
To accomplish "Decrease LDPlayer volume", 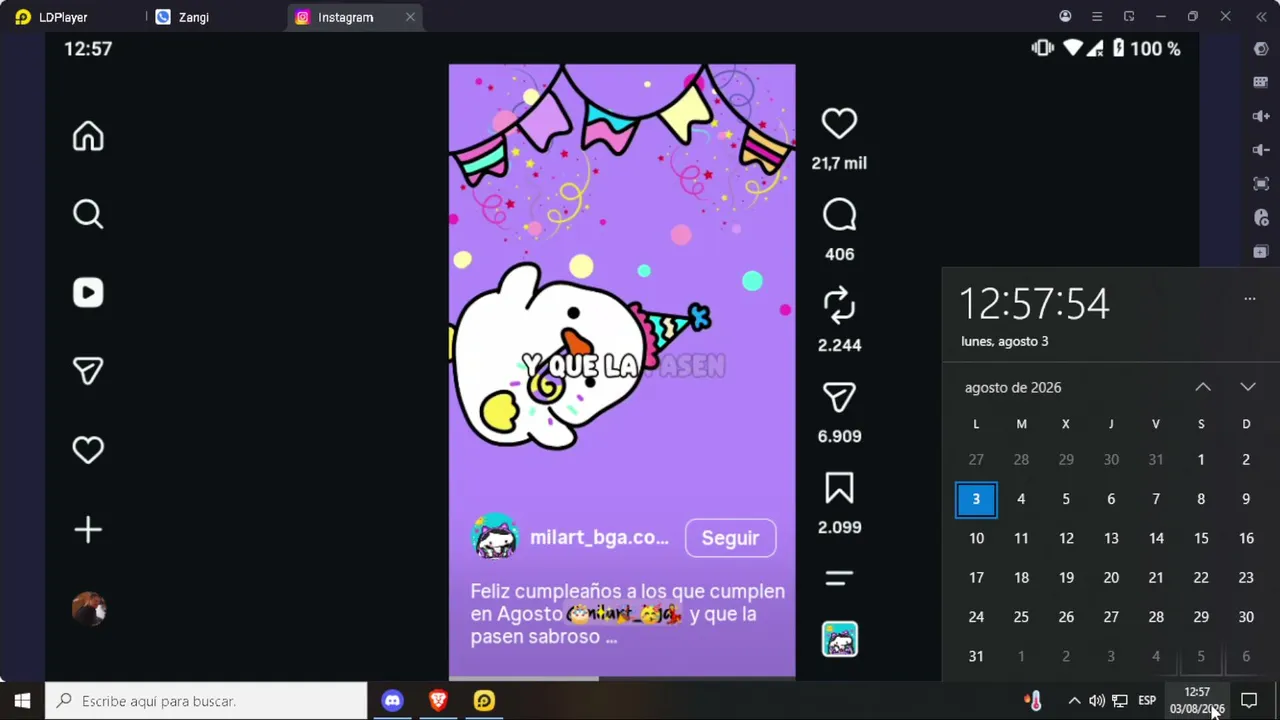I will pos(1261,150).
